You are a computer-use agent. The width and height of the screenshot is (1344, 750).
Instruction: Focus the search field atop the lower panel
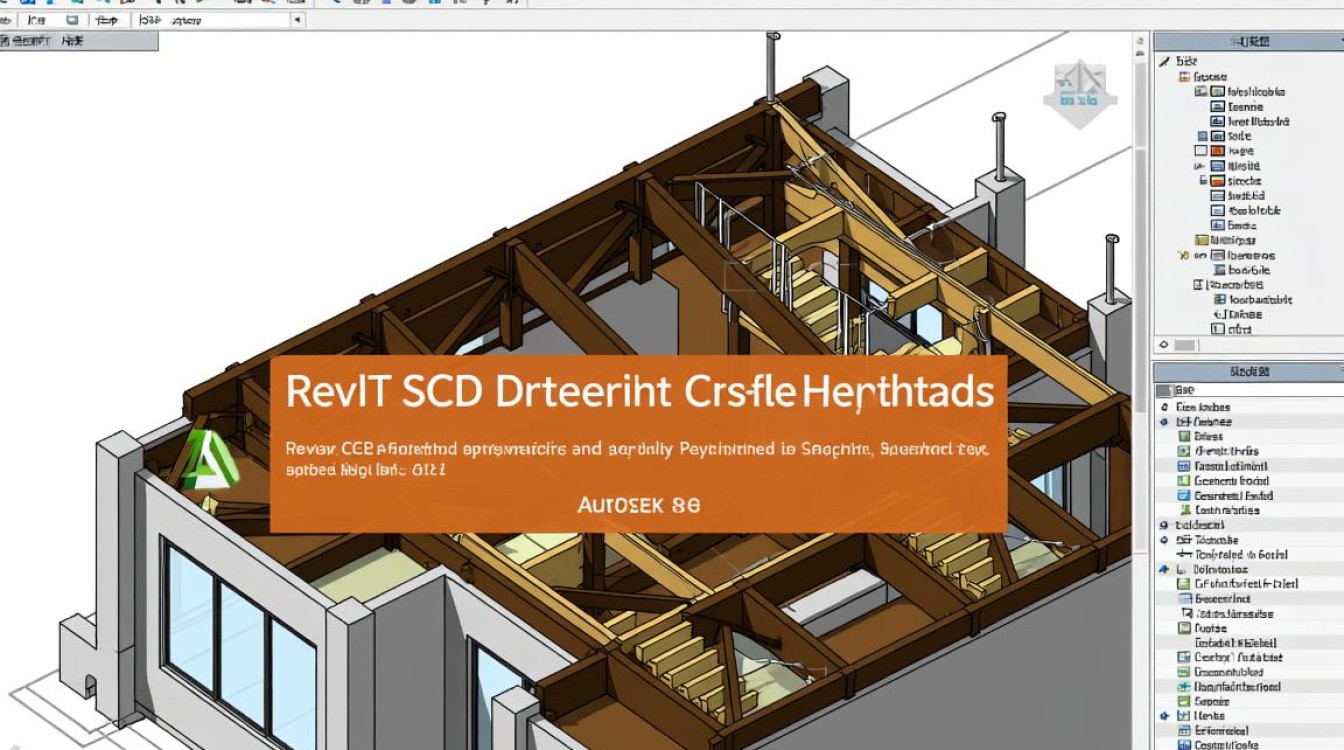click(x=1248, y=389)
